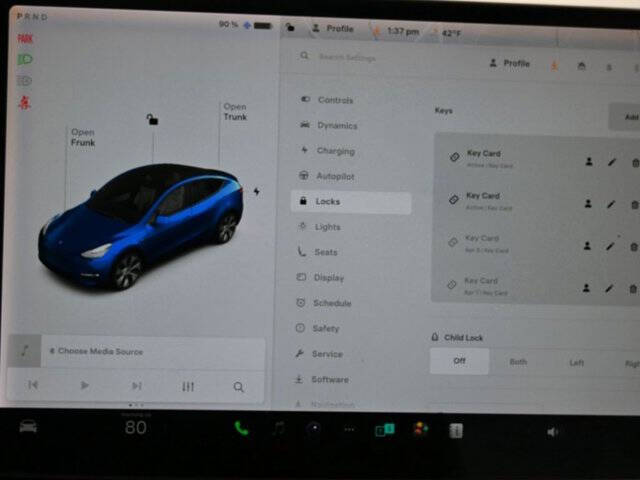Open the Theater app with green cards icon
This screenshot has height=480, width=640.
click(x=385, y=430)
